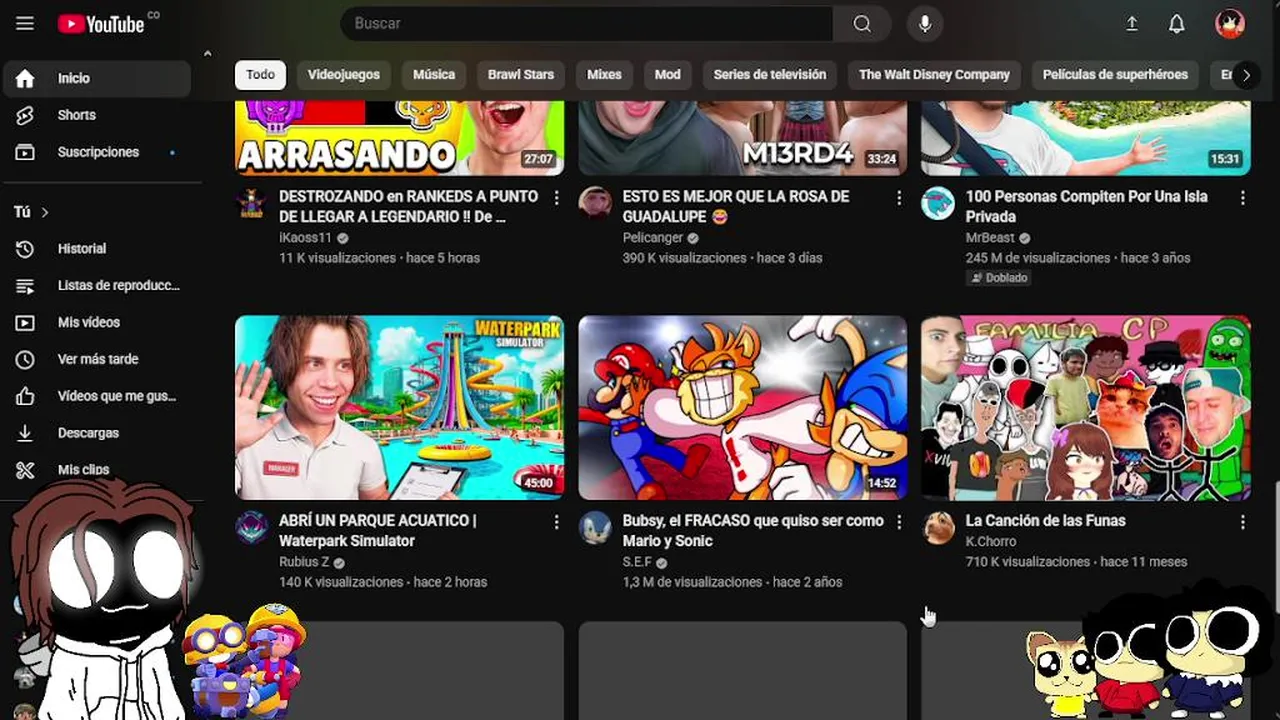Select the Brawl Stars chip

click(521, 75)
